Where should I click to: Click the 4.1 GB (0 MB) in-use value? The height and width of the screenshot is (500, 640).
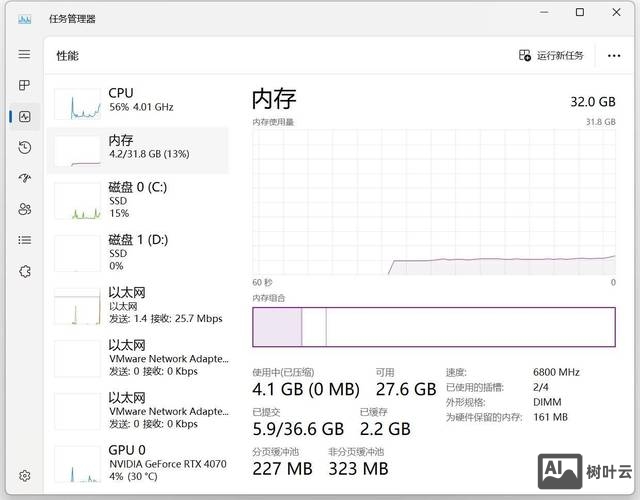(x=306, y=389)
